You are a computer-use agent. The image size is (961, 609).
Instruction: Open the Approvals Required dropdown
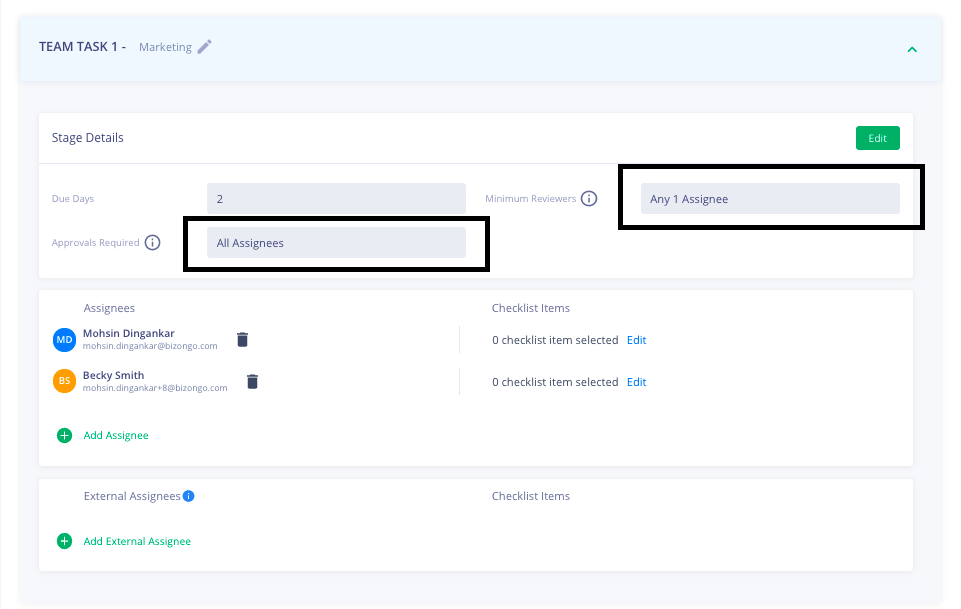coord(336,243)
